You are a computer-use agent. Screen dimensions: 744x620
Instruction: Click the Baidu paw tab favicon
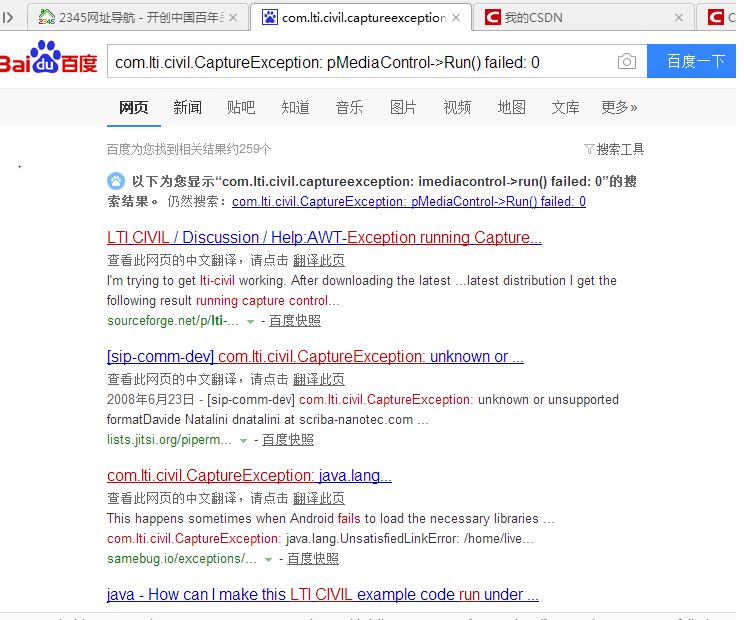(270, 18)
